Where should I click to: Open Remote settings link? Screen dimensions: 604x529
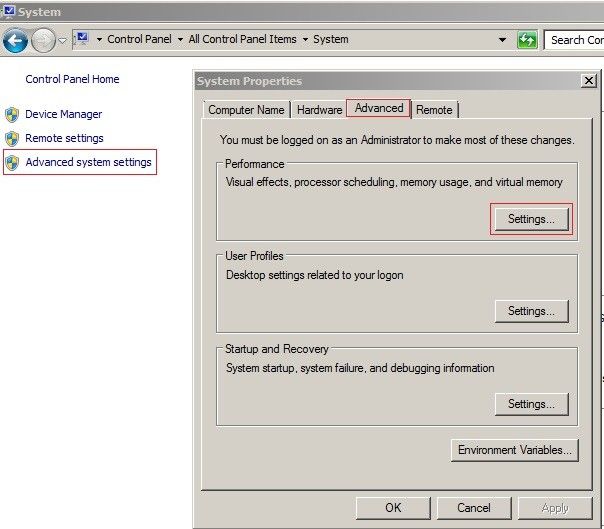64,138
